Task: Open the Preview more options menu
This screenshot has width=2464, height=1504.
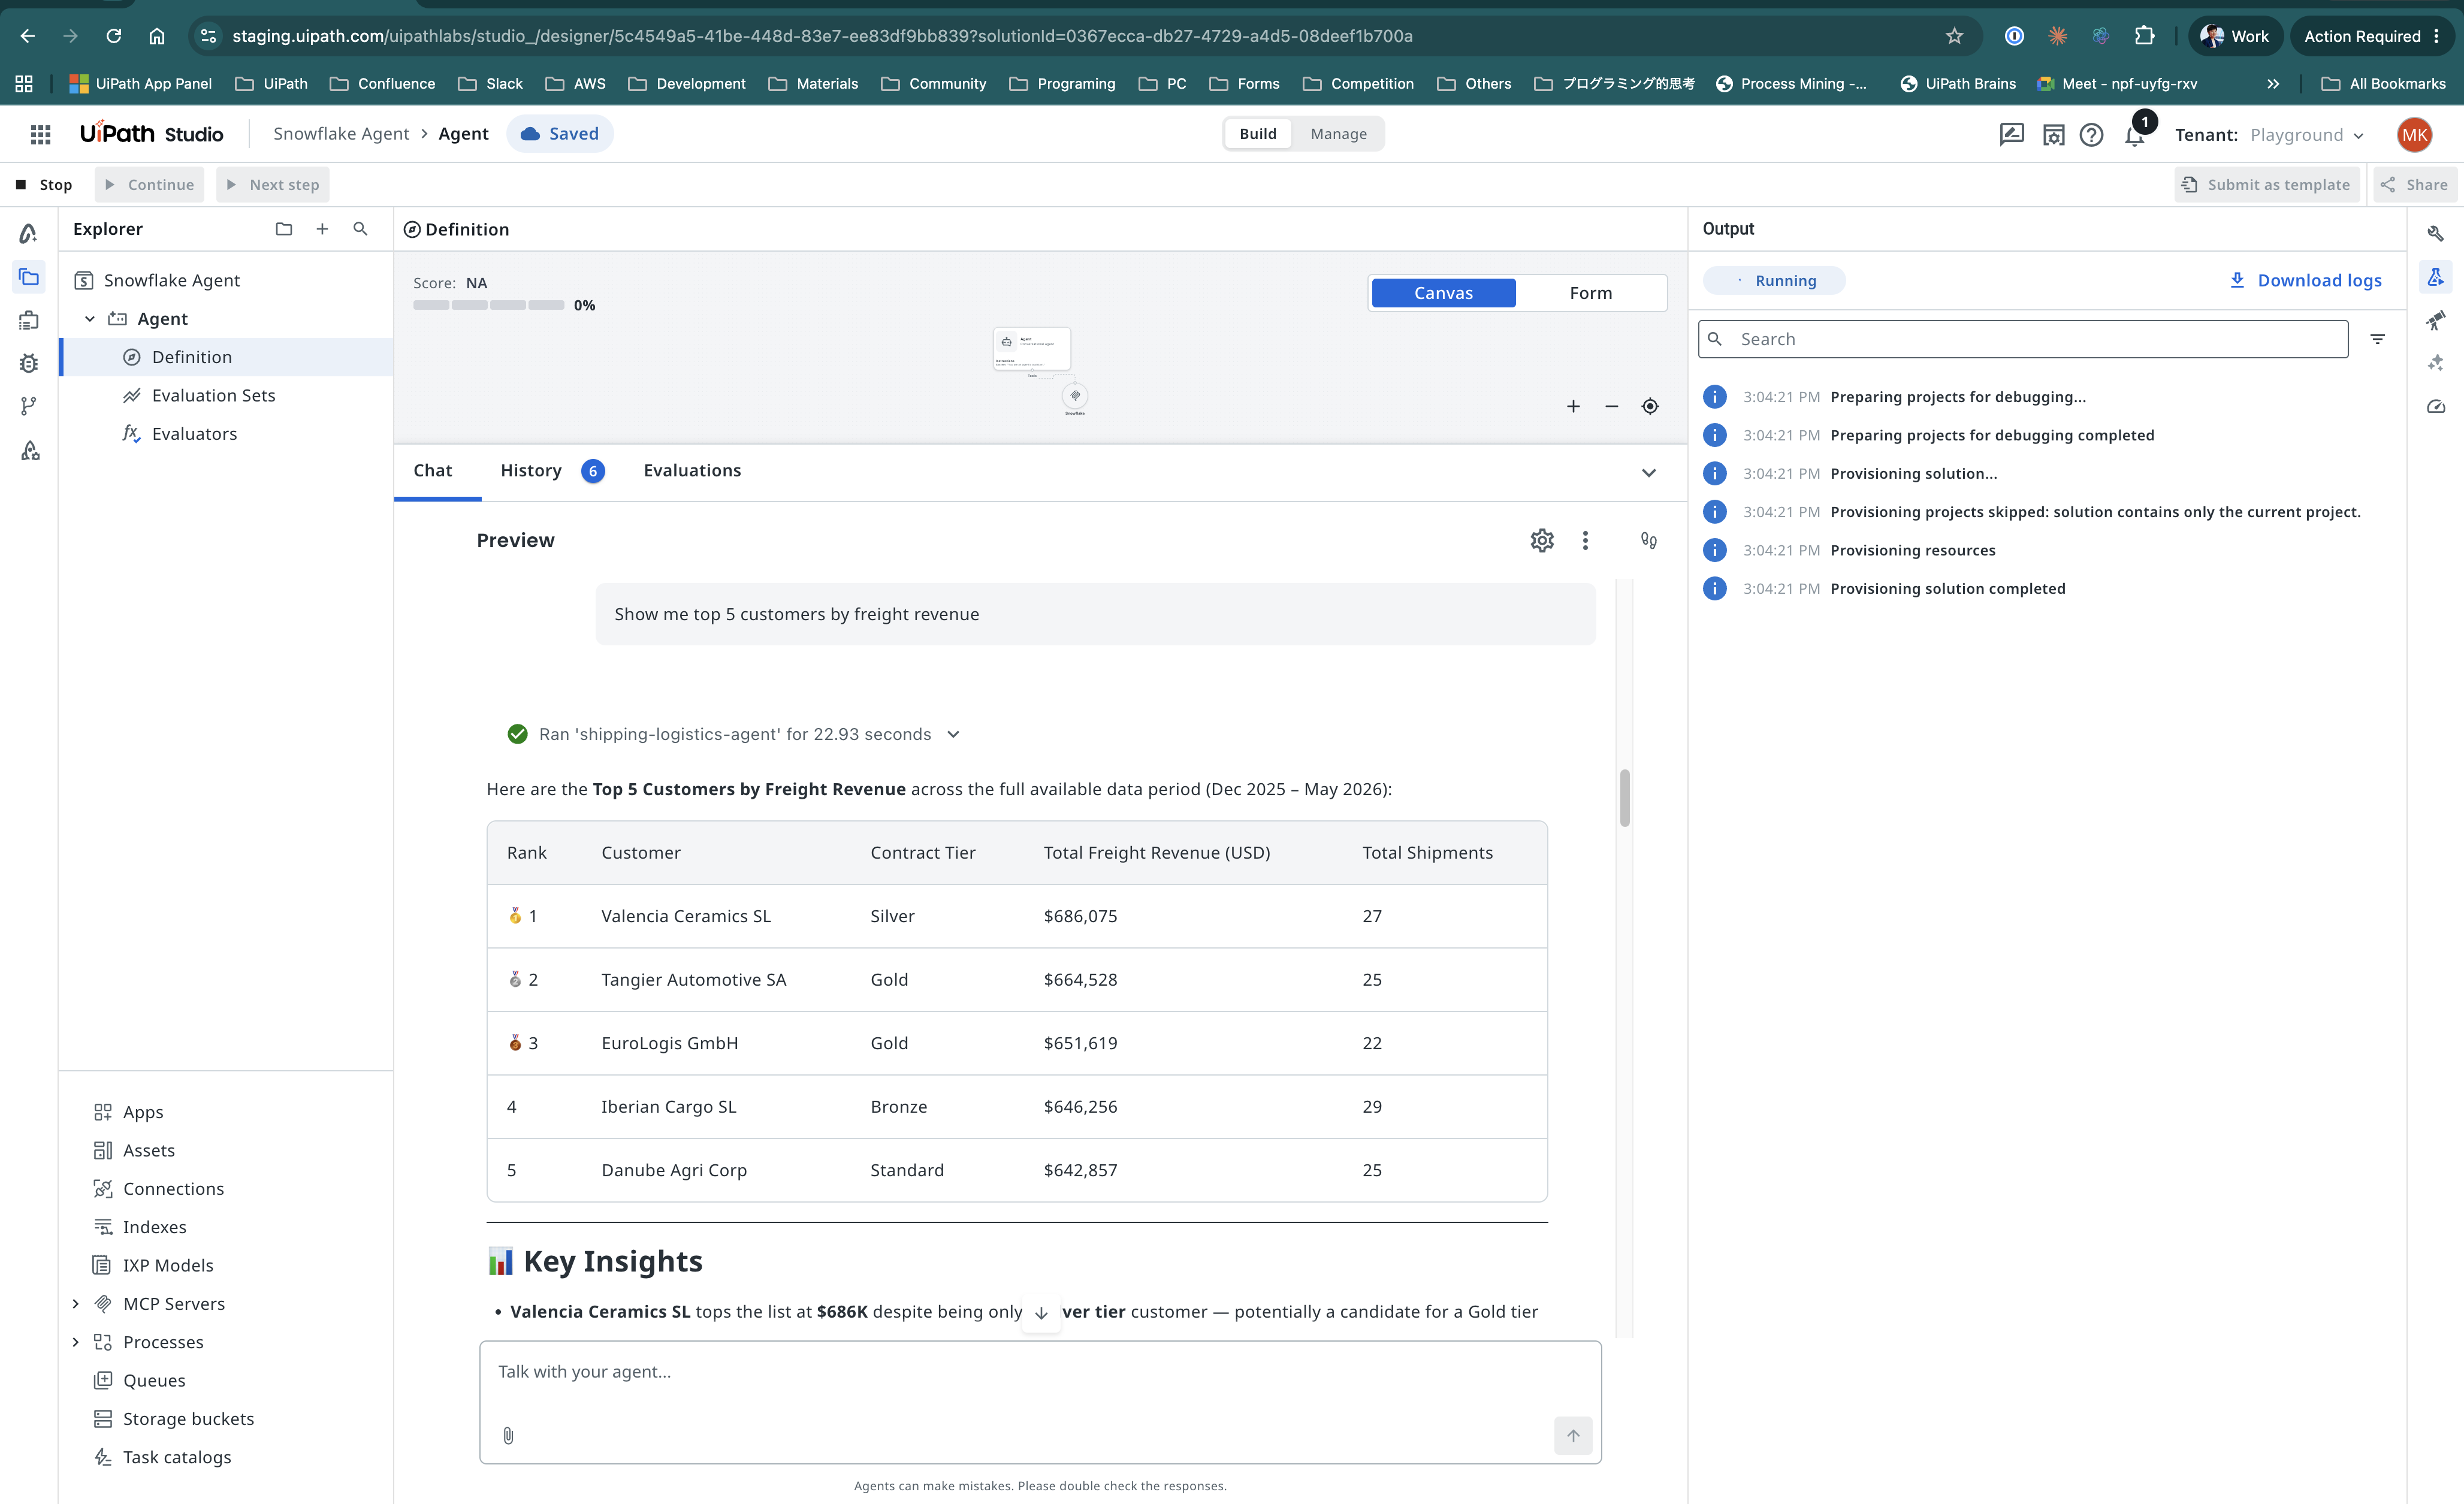Action: [1585, 540]
